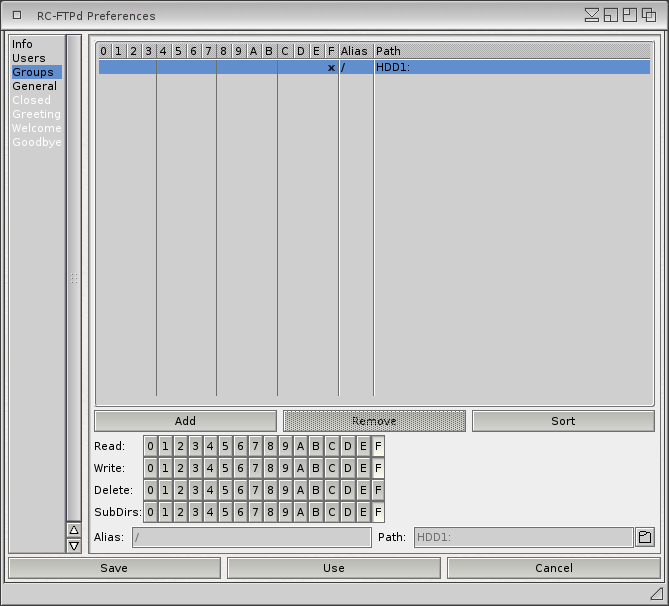Click the Alias text field

point(251,538)
